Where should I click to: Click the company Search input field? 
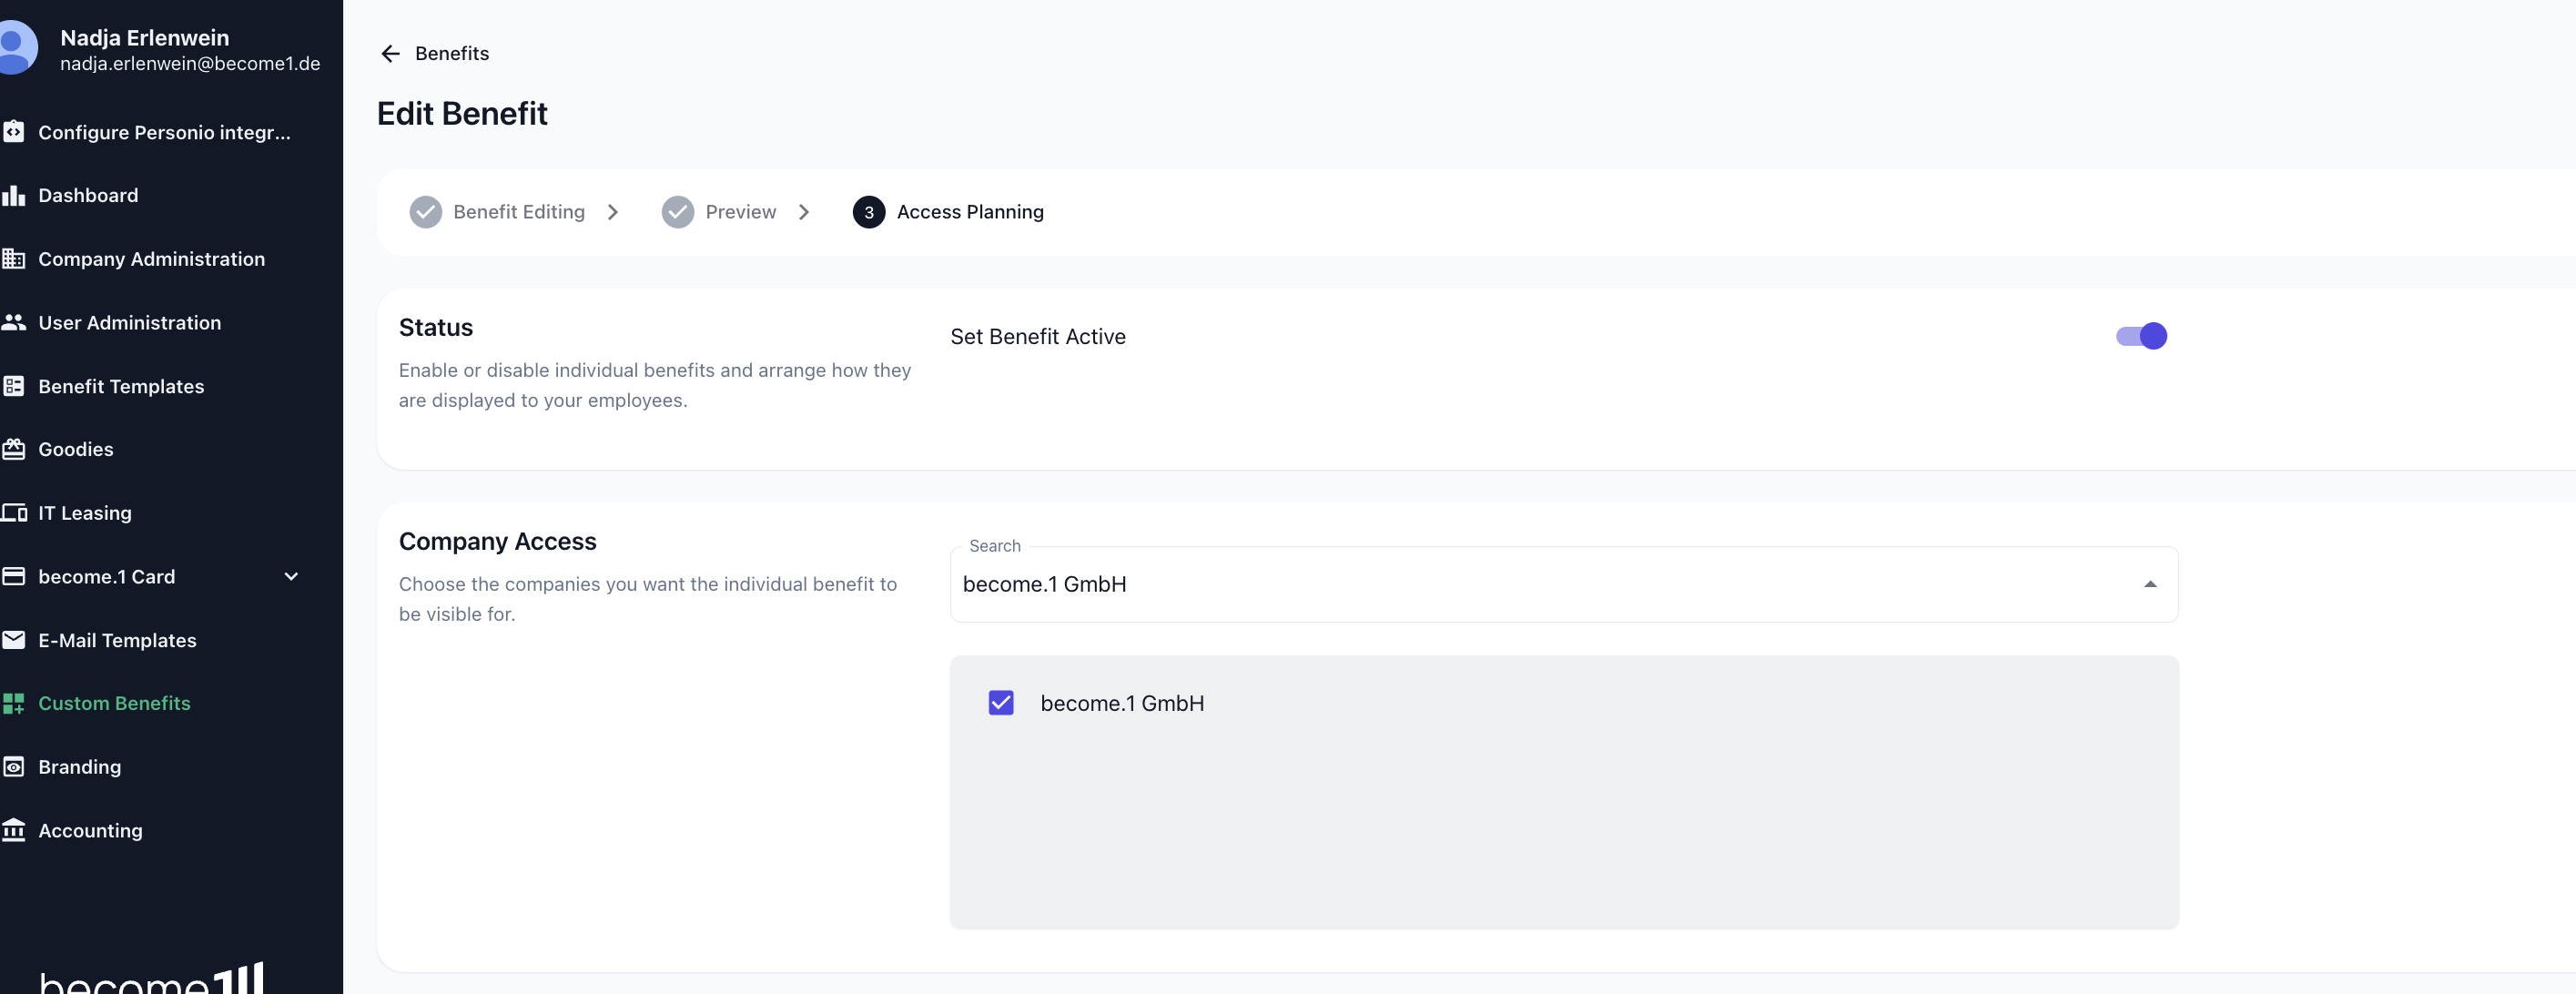(1563, 584)
